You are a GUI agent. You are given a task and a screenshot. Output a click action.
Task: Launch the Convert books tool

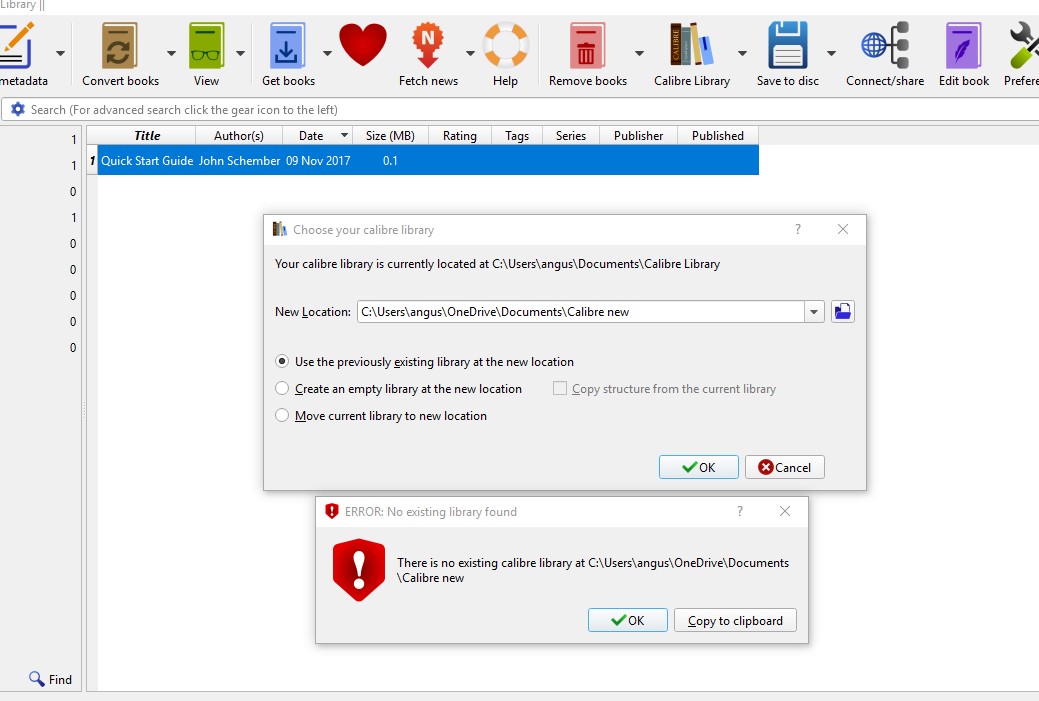tap(120, 45)
